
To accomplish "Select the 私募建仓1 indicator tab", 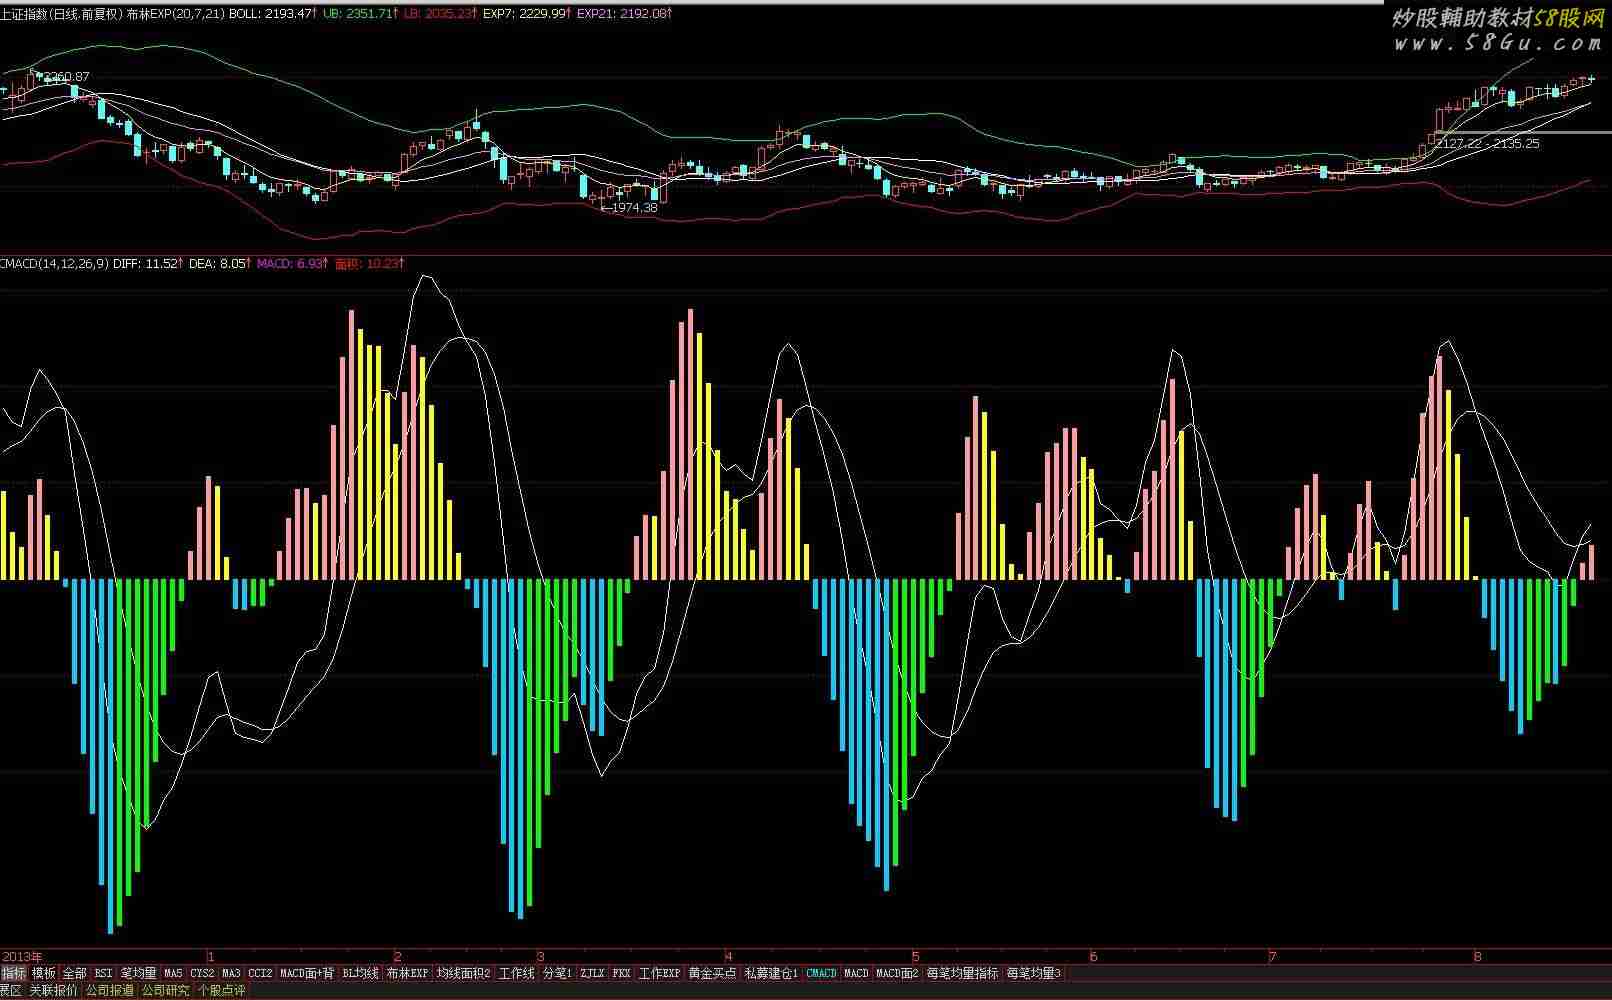I will pos(771,973).
